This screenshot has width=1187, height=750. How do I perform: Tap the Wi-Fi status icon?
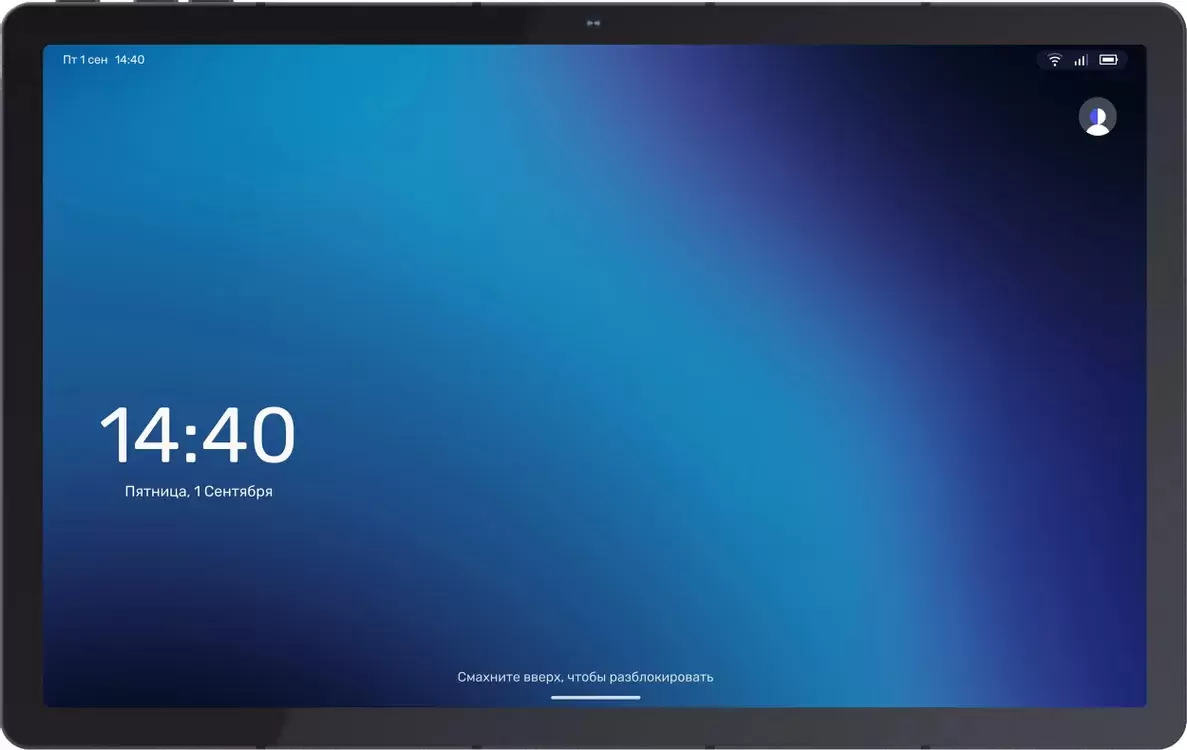click(x=1054, y=60)
